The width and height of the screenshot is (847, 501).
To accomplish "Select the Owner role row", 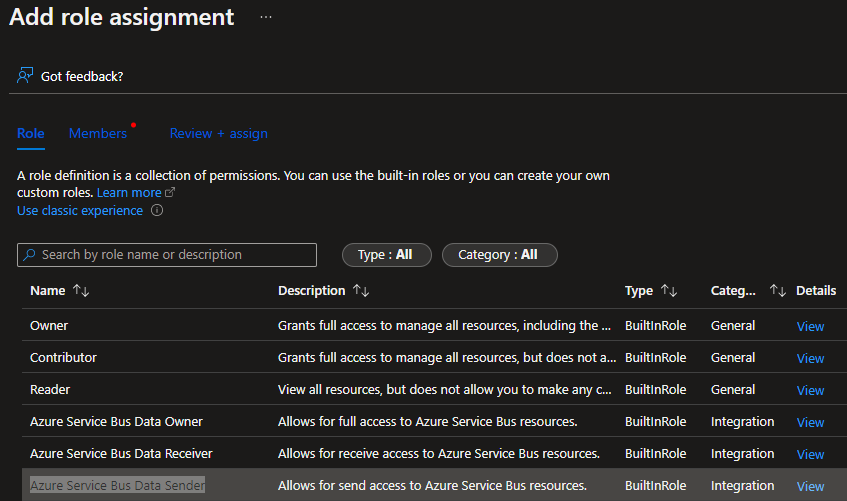I will point(434,325).
